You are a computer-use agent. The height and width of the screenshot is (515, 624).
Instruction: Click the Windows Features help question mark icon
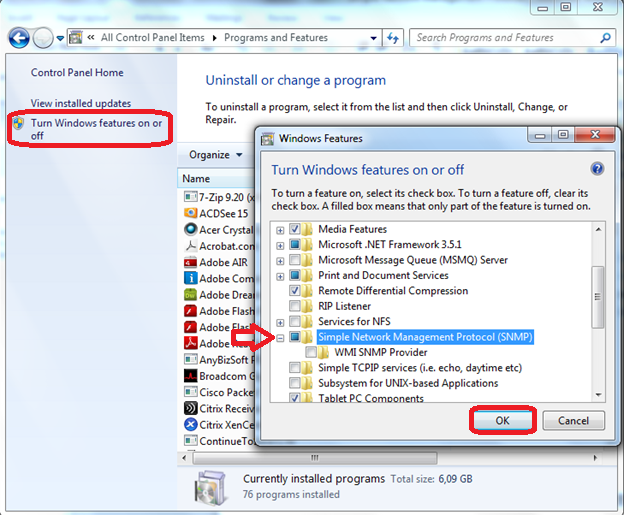click(x=597, y=169)
